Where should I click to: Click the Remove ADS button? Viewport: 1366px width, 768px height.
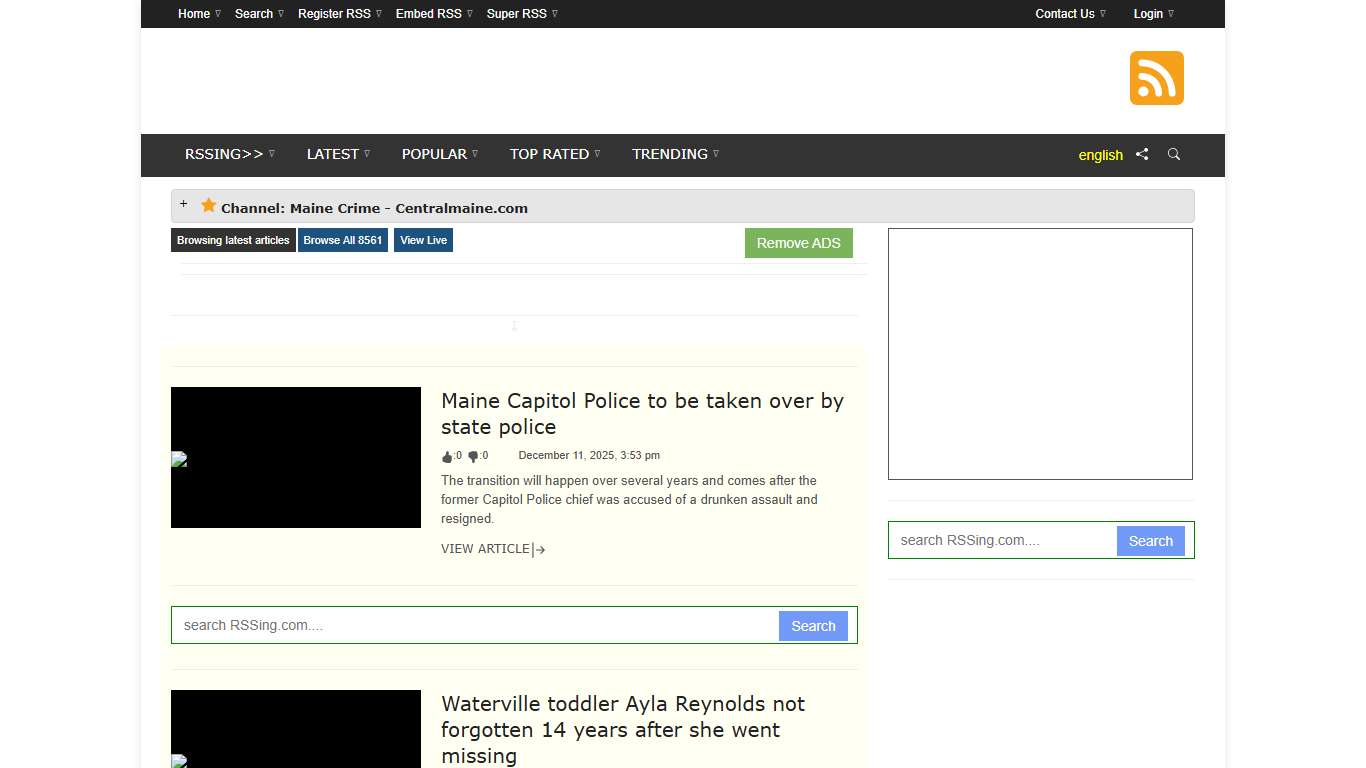click(798, 243)
